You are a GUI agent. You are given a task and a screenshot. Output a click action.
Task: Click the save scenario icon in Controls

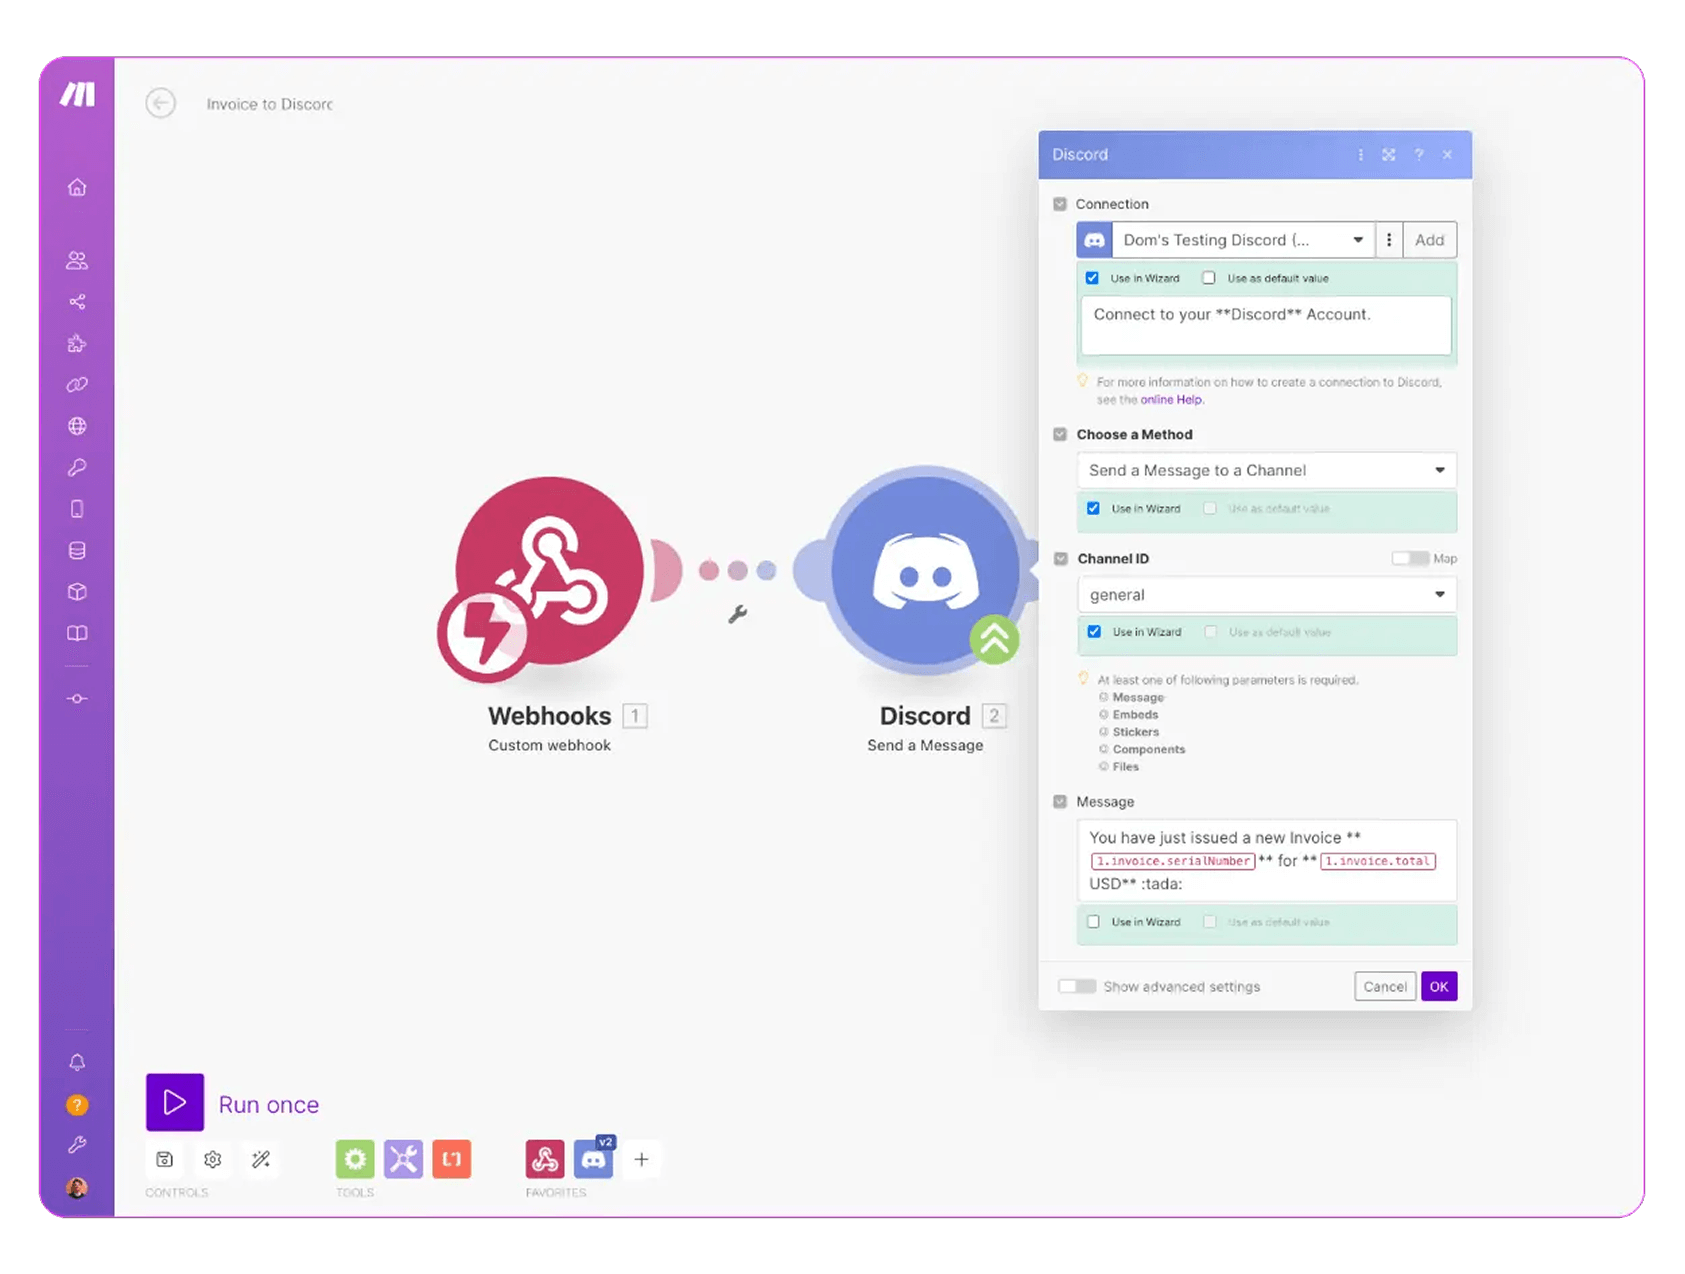click(x=165, y=1159)
